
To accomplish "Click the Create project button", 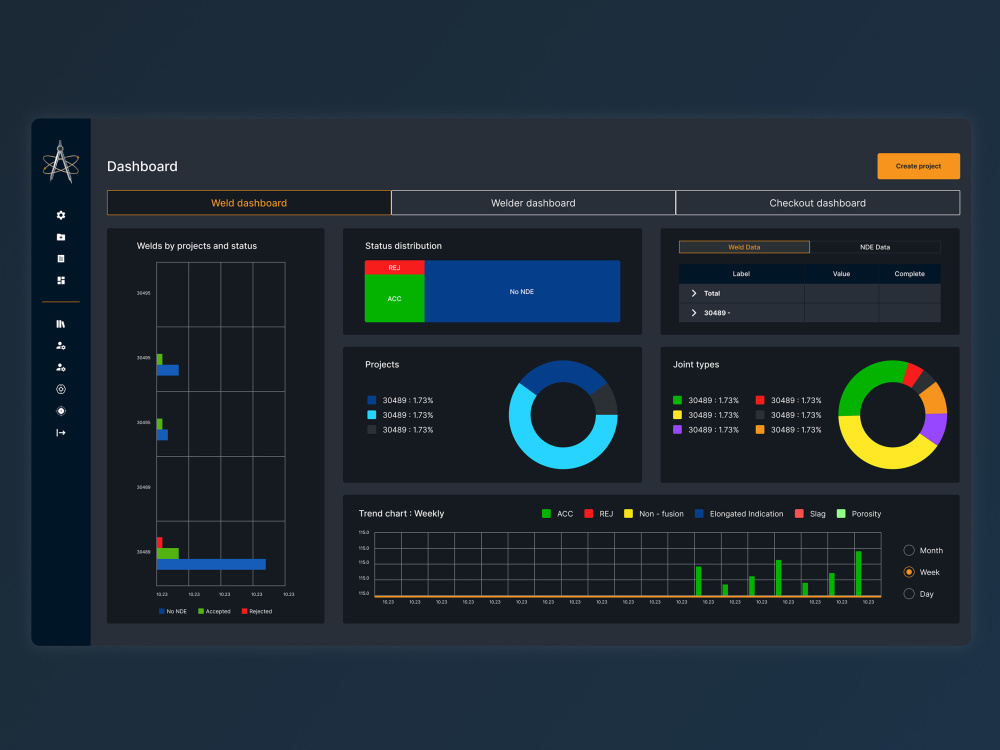I will (x=918, y=166).
